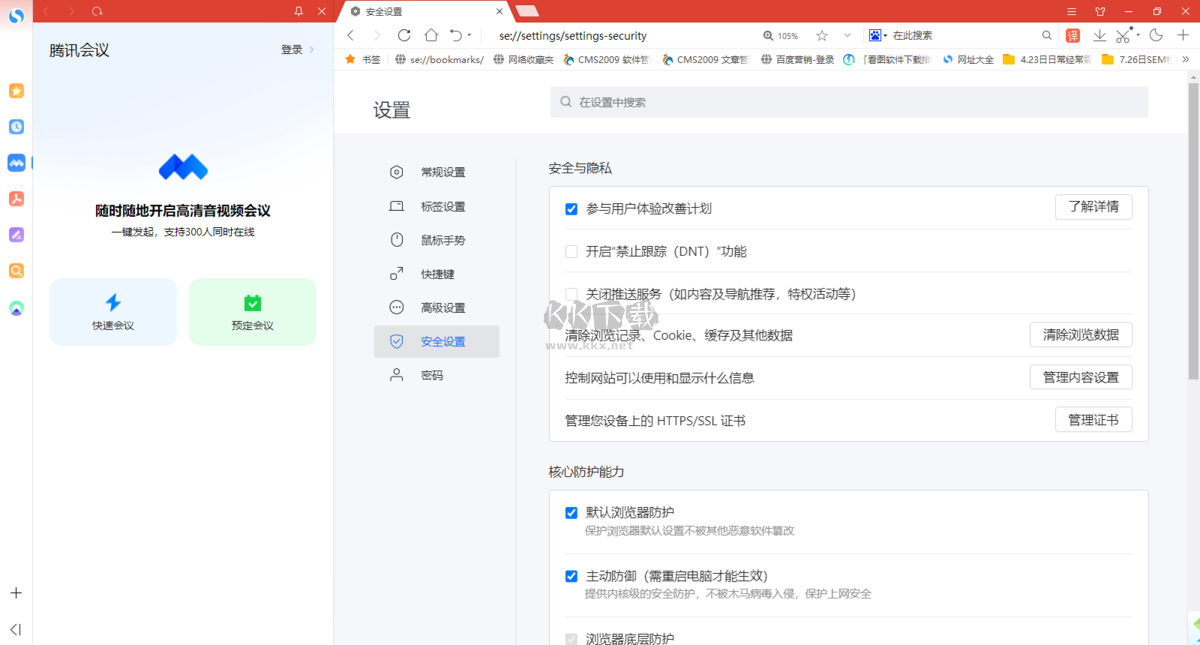Uncheck 参与用户体验改善计划

pyautogui.click(x=571, y=209)
